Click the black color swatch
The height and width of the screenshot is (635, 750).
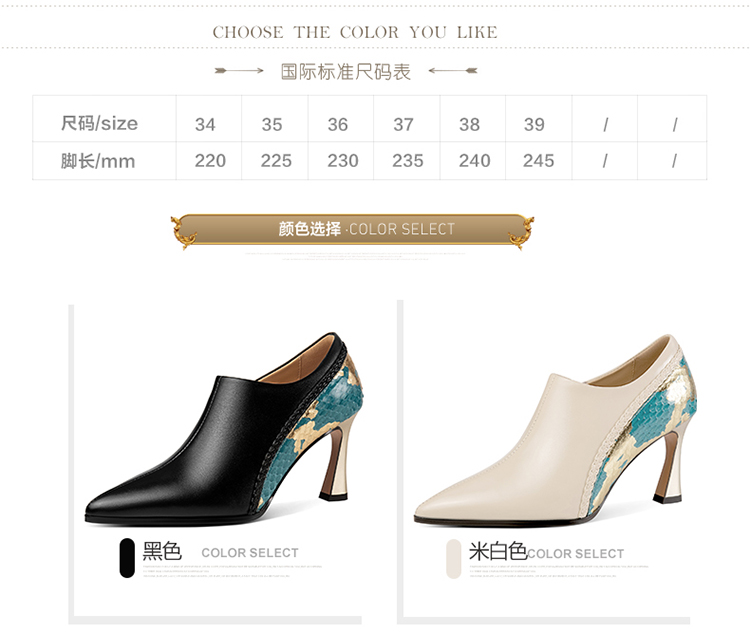pos(127,558)
